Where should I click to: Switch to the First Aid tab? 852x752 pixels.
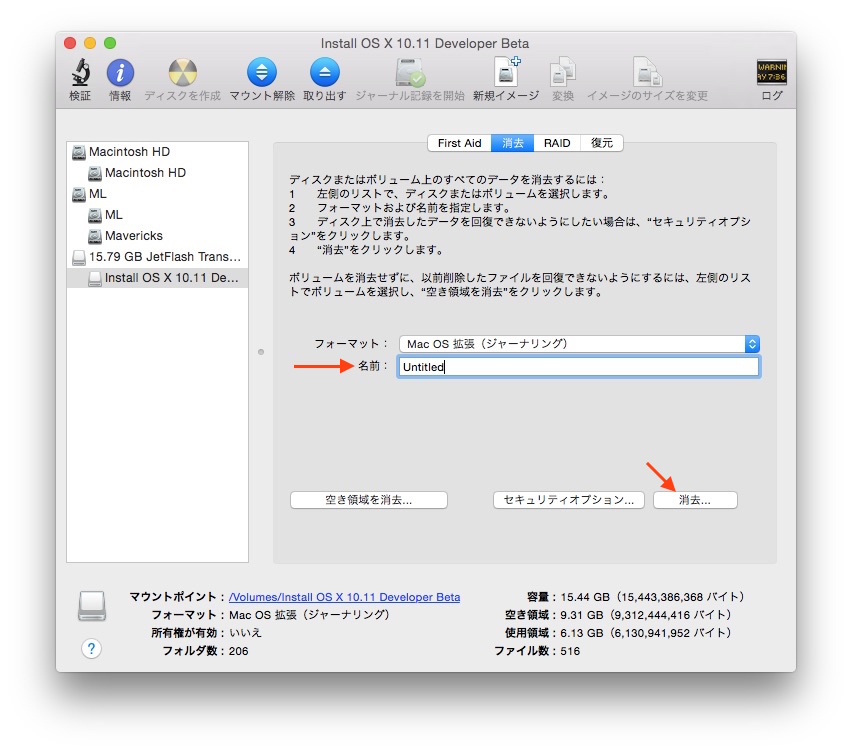point(459,143)
